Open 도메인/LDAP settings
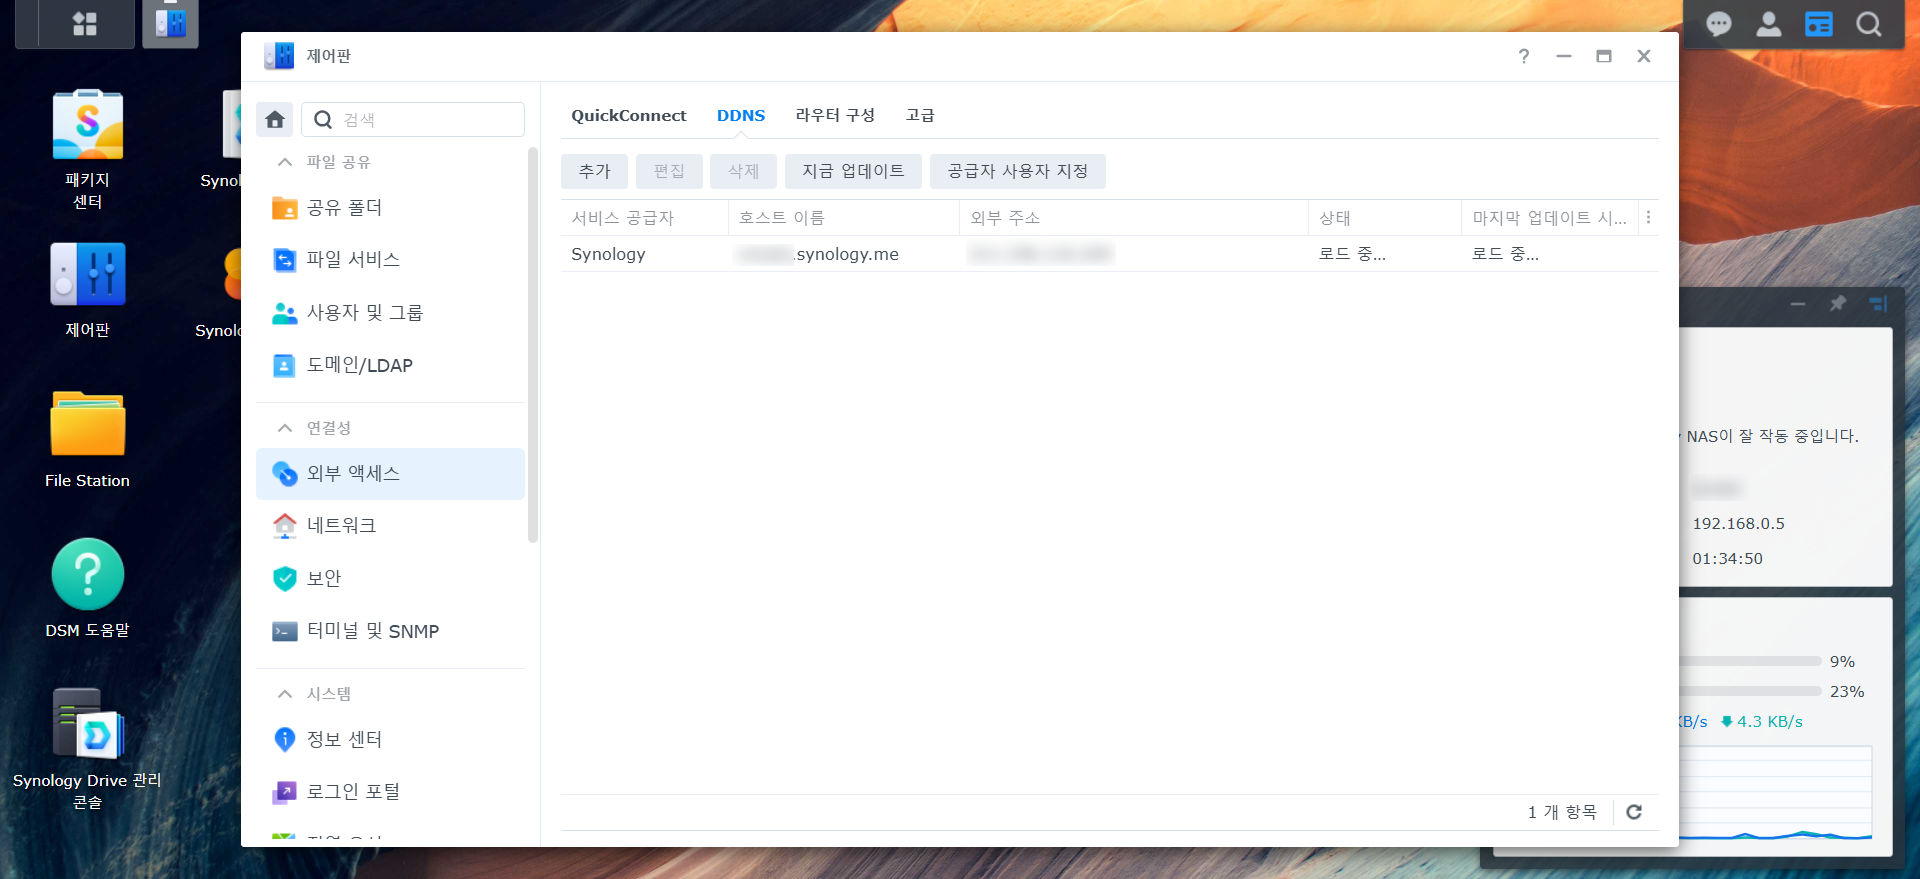 390,366
